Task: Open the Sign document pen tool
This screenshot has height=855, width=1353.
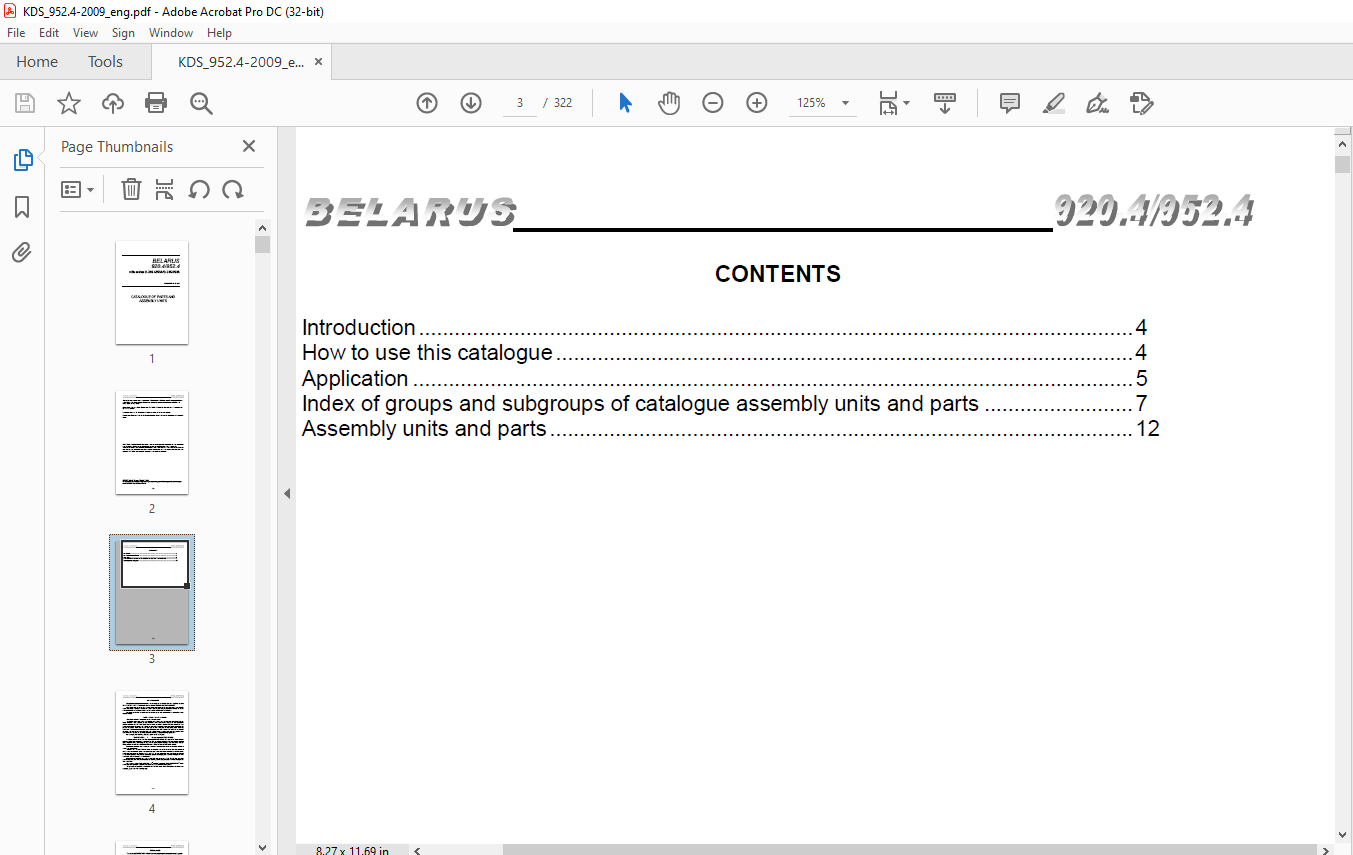Action: click(1098, 103)
